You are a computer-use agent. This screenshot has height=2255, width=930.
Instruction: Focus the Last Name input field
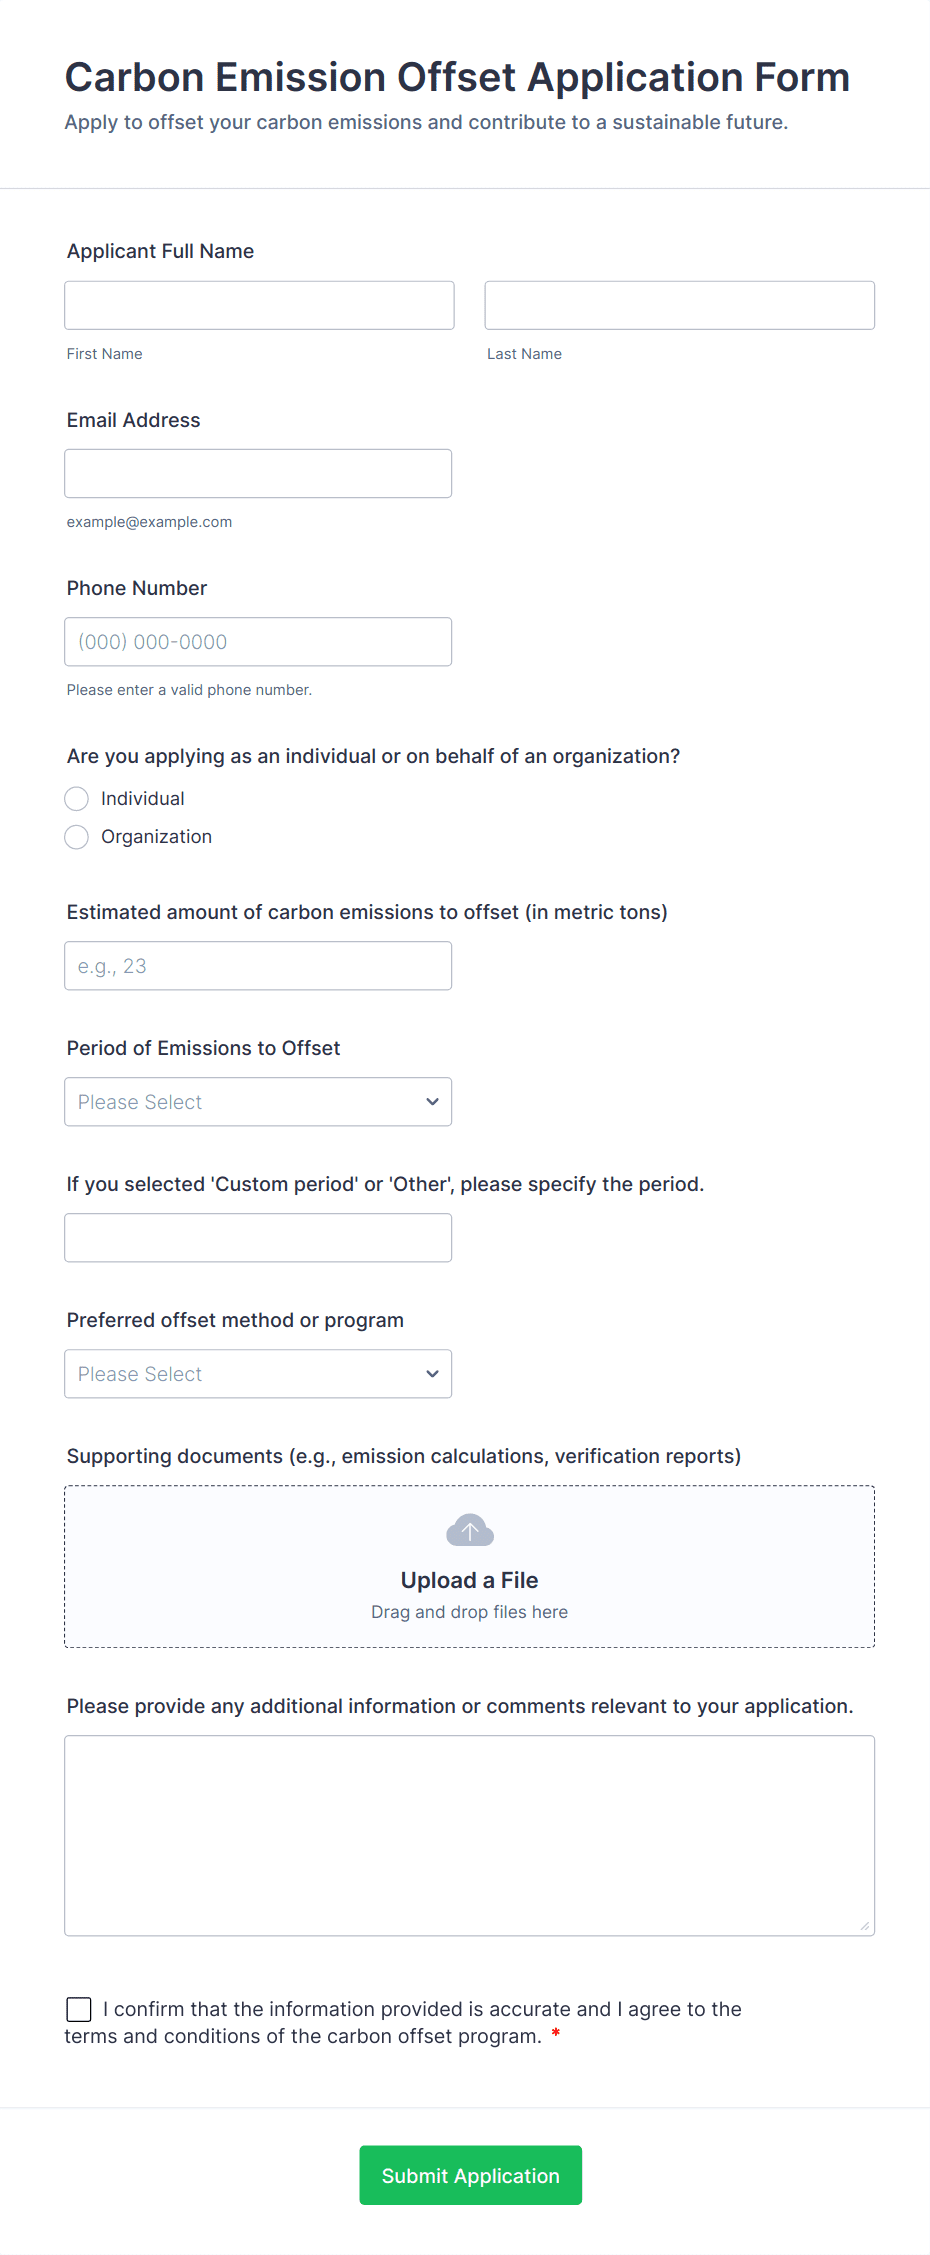(x=680, y=305)
